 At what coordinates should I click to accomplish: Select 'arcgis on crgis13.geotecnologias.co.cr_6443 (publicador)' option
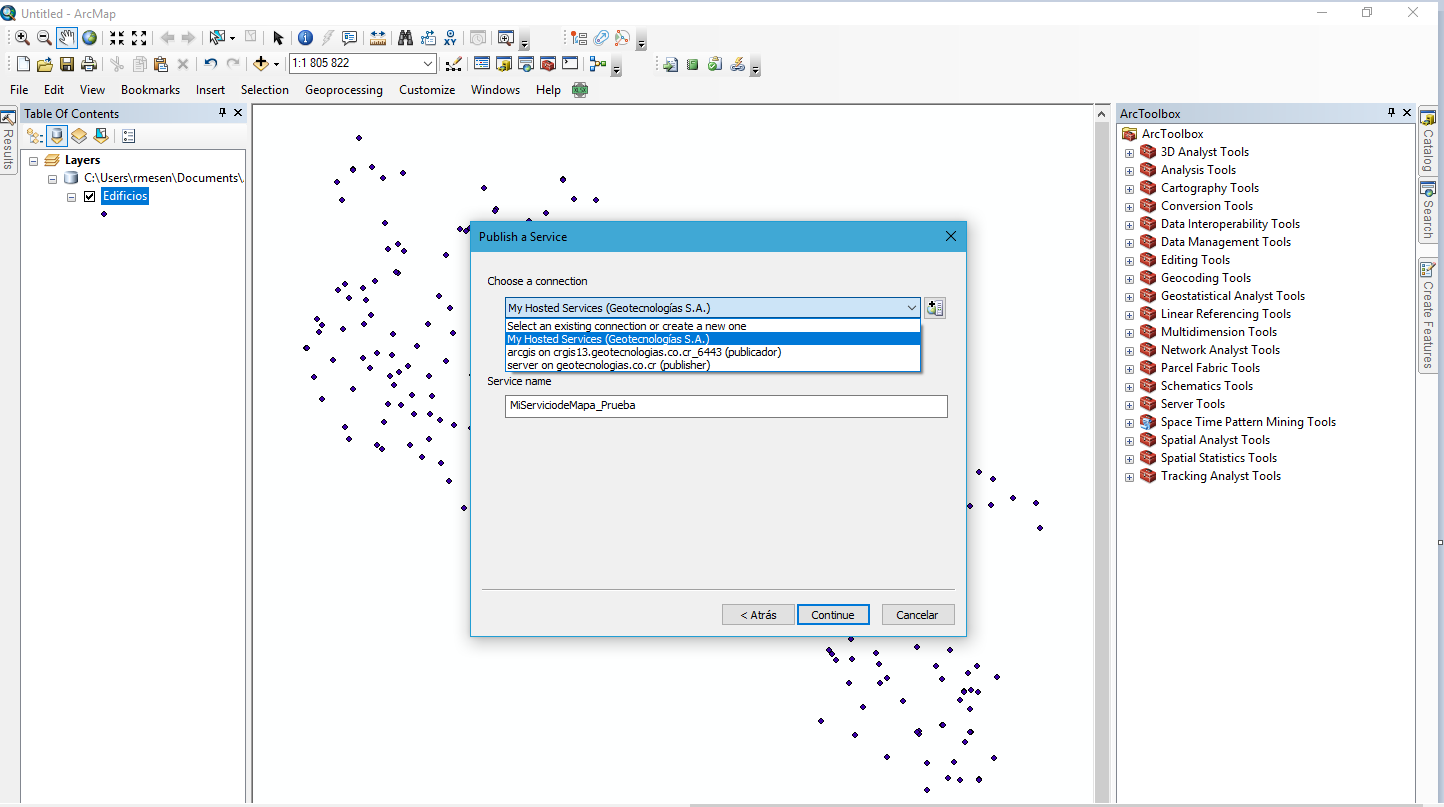pyautogui.click(x=712, y=352)
